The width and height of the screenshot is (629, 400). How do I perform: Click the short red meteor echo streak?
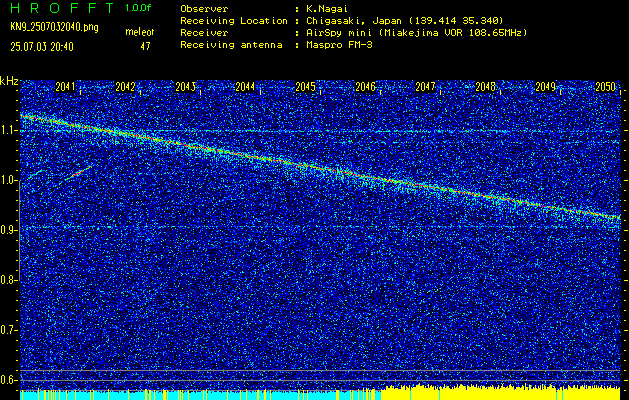pos(77,173)
